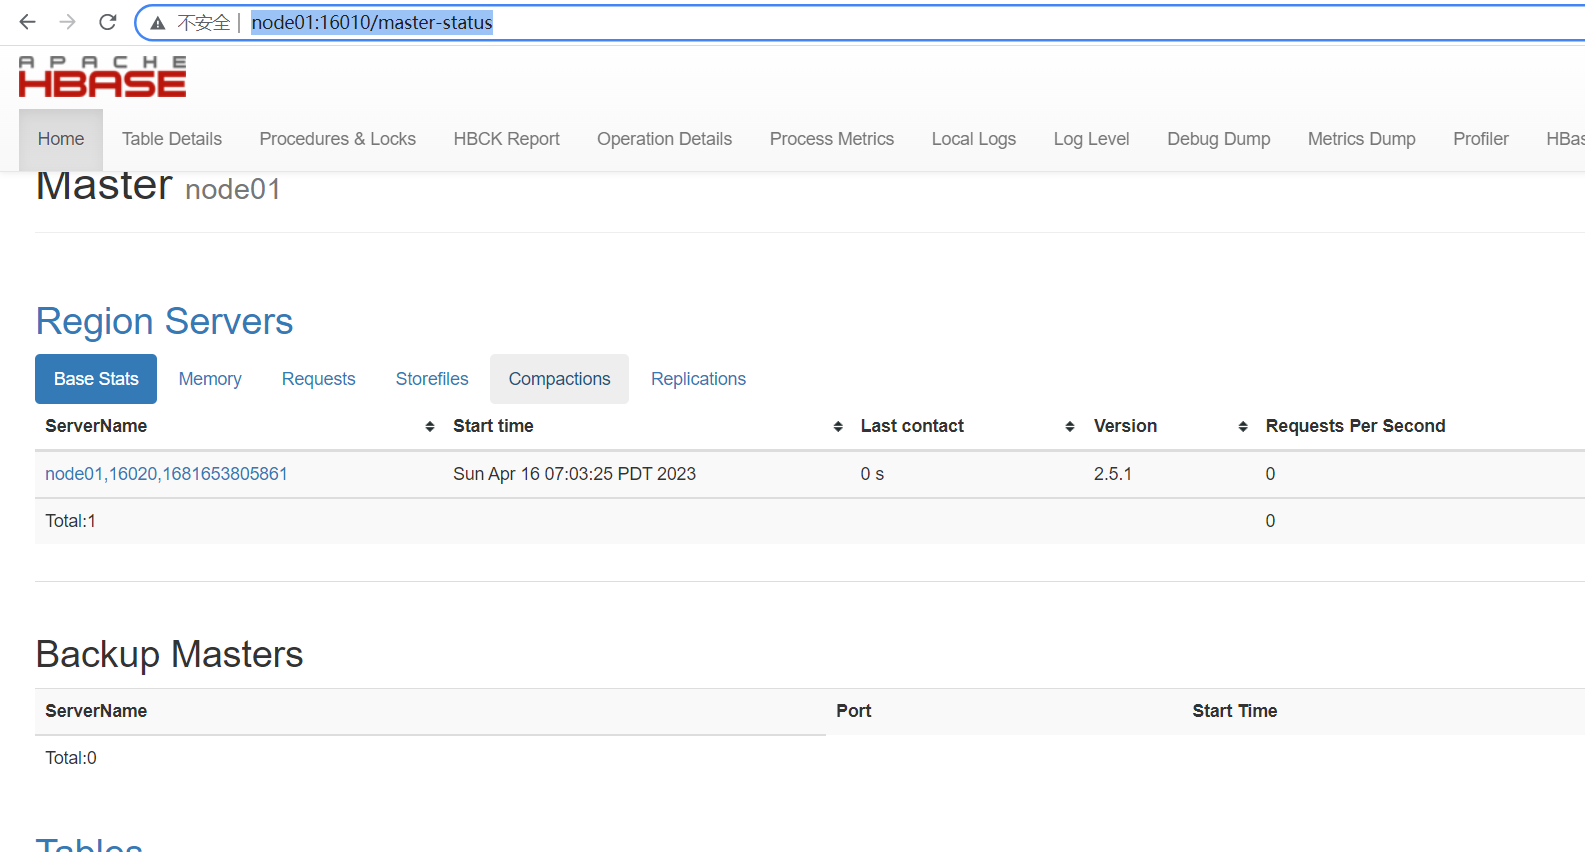Screen dimensions: 1585x852
Task: Click the Apache HBase logo
Action: (x=102, y=76)
